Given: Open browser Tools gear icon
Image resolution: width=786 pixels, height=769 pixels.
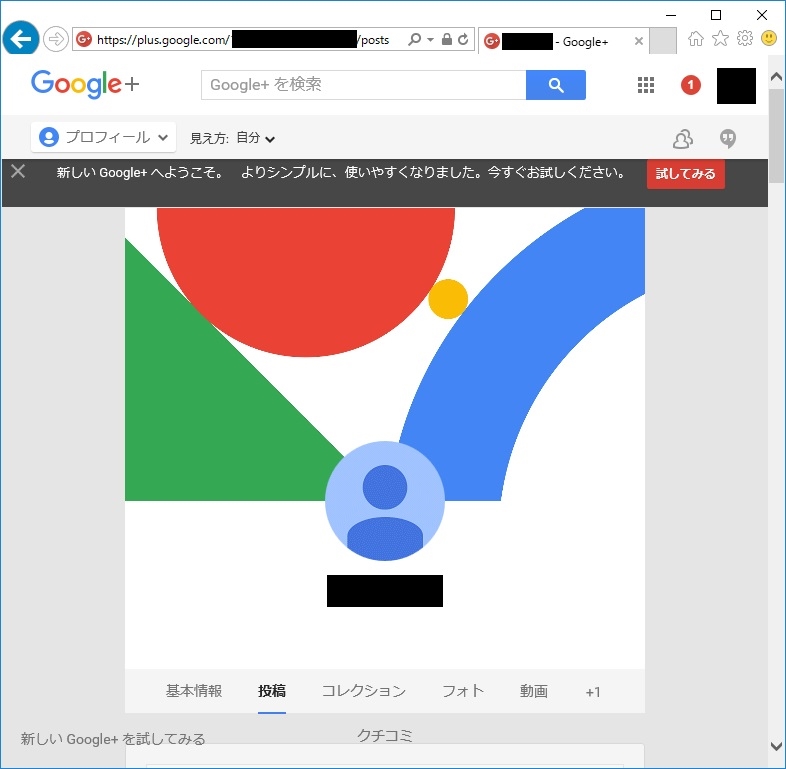Looking at the screenshot, I should (745, 38).
